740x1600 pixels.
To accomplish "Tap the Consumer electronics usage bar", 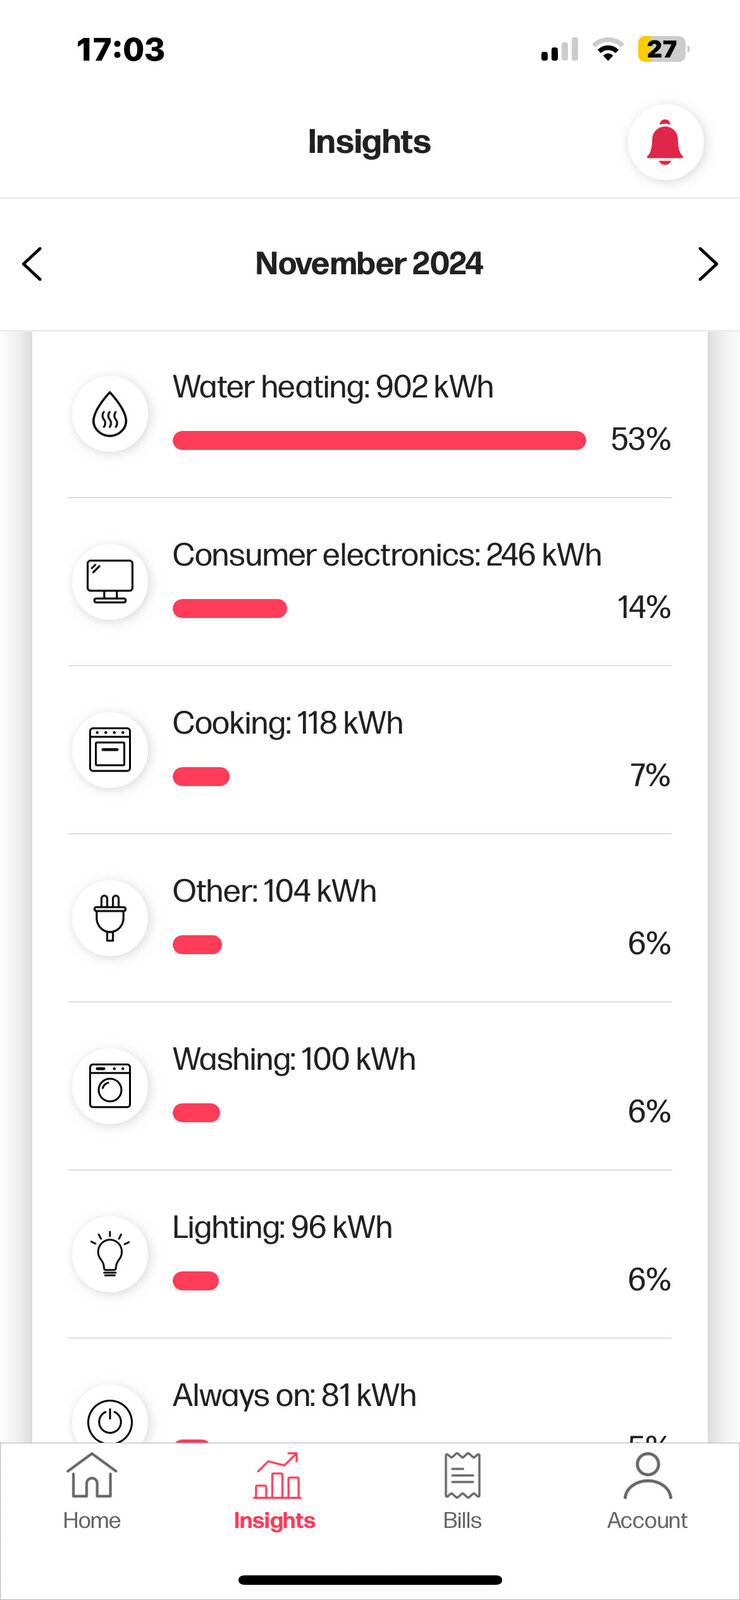I will [230, 609].
